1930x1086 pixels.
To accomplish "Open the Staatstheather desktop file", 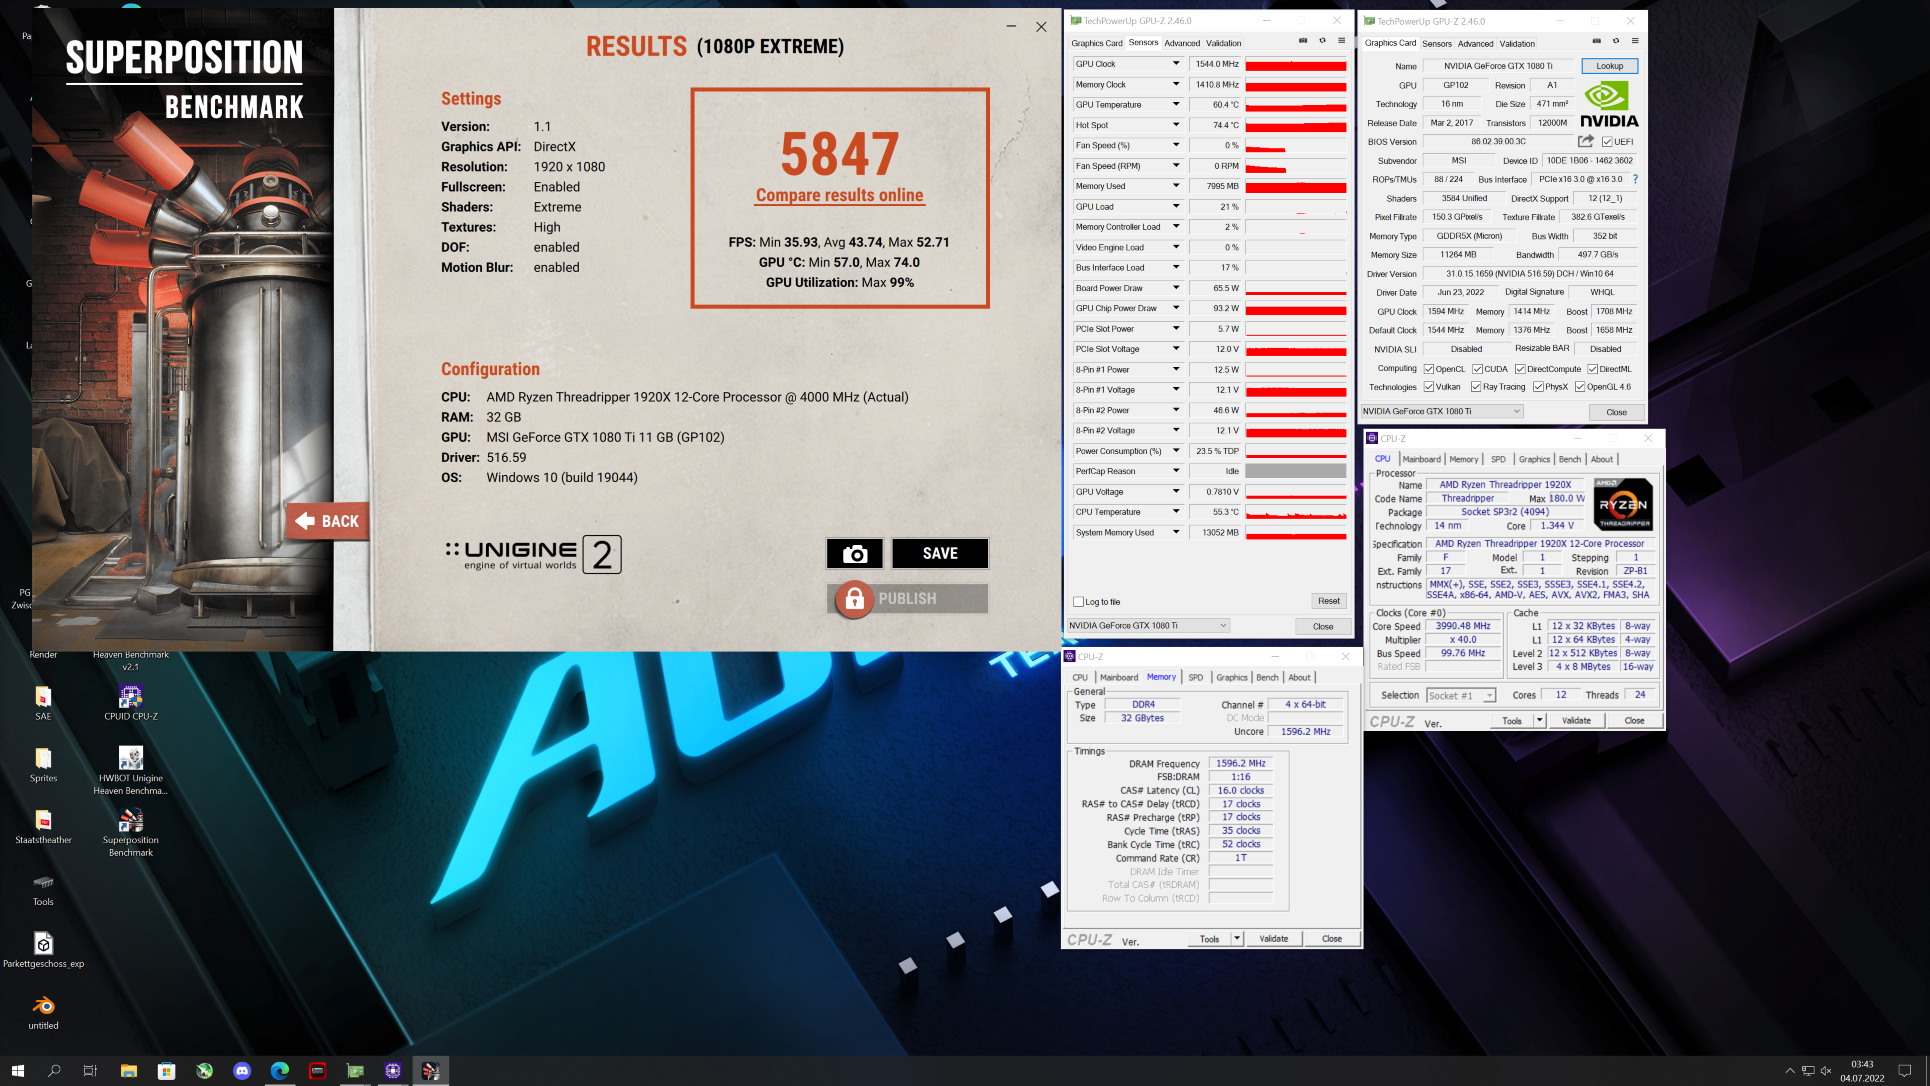I will pos(43,826).
